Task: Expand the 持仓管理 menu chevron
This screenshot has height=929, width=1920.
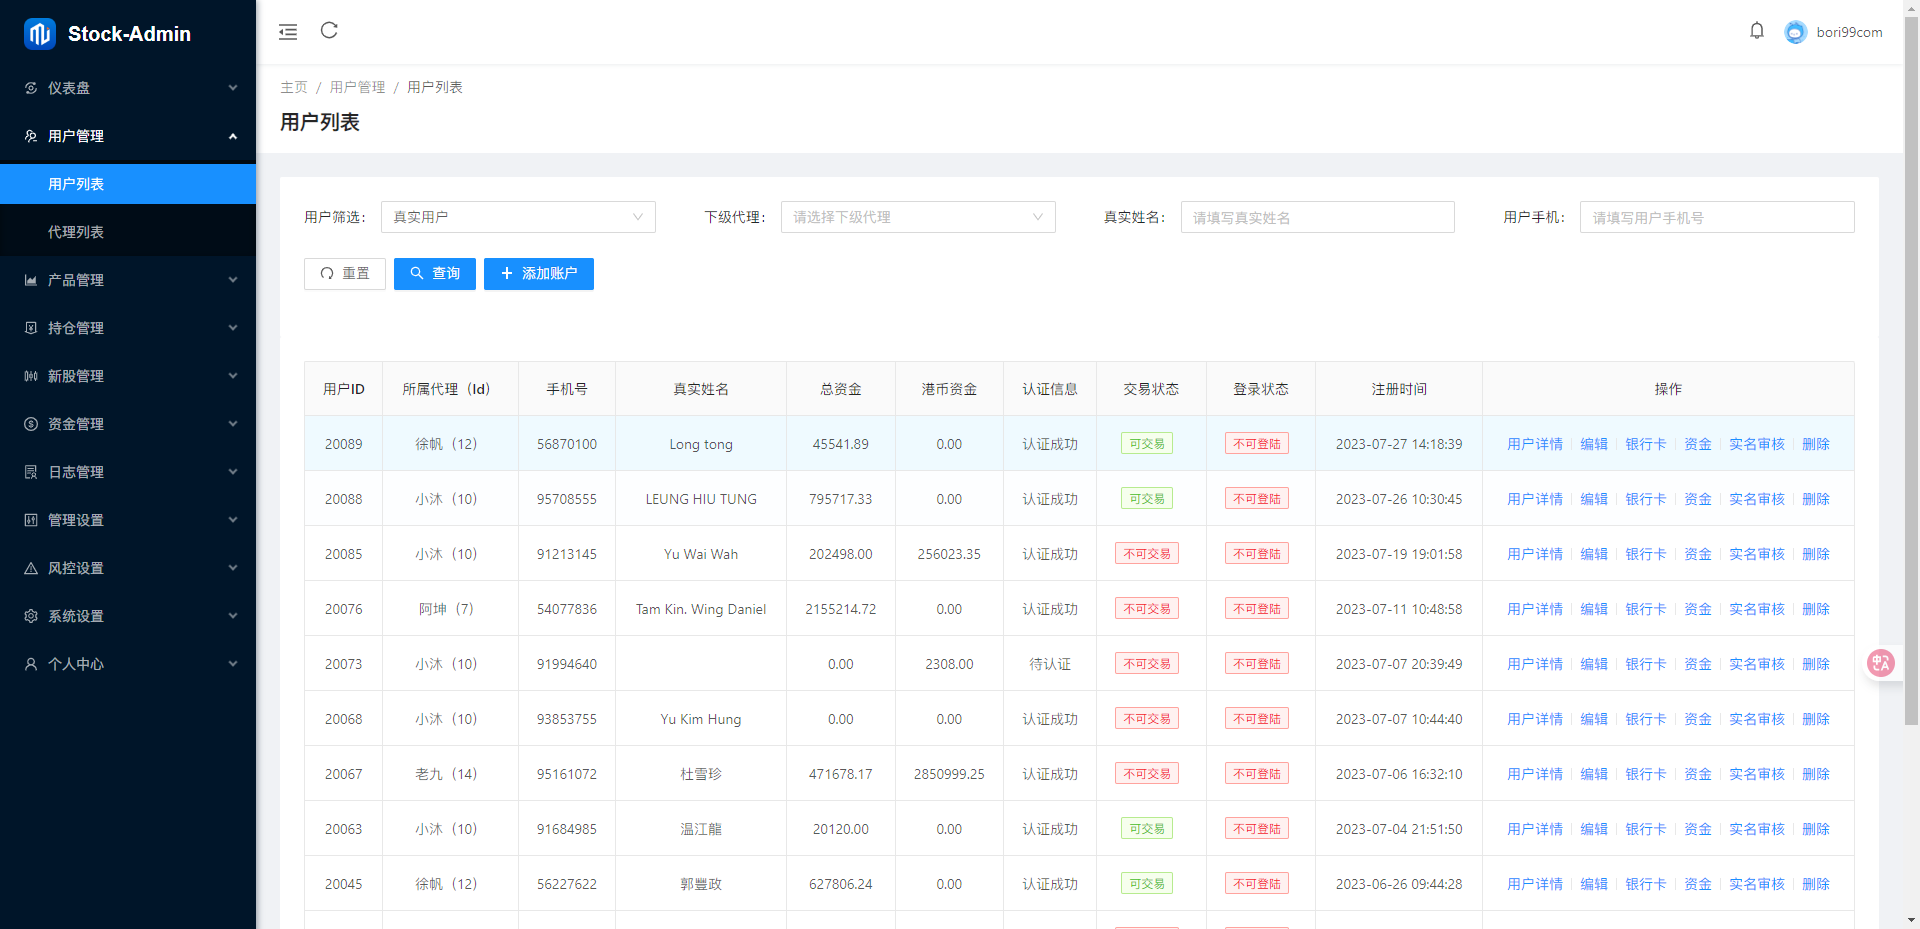Action: click(233, 328)
